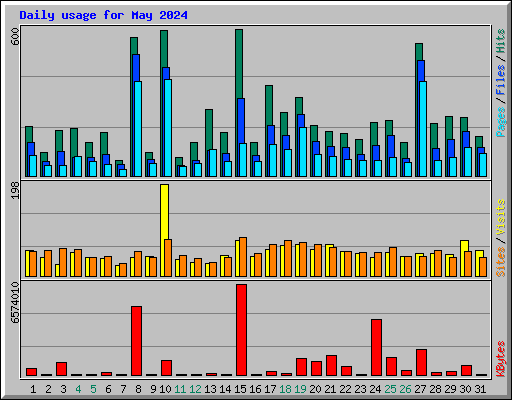
Task: Click the '6574010' axis label
Action: (x=15, y=302)
